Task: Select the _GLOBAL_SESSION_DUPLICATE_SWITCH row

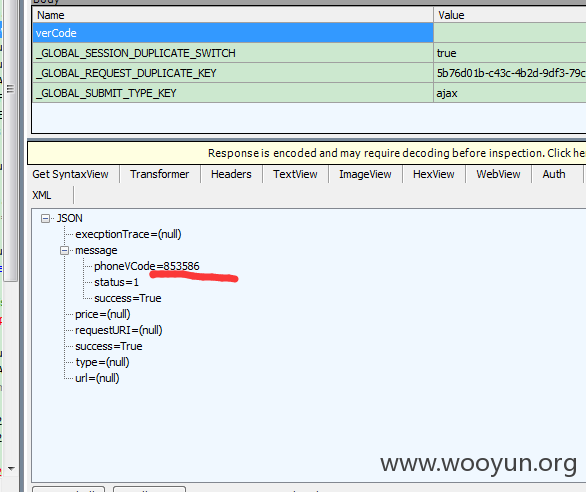Action: click(x=309, y=53)
